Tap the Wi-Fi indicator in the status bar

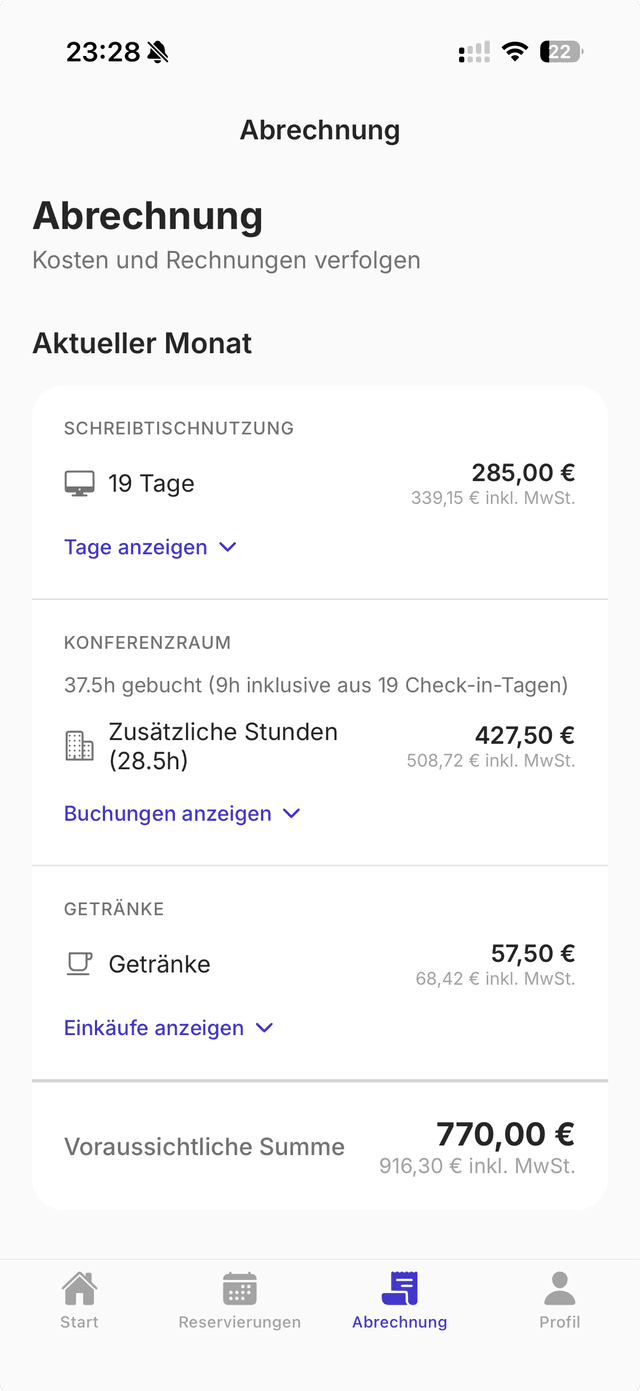click(514, 51)
